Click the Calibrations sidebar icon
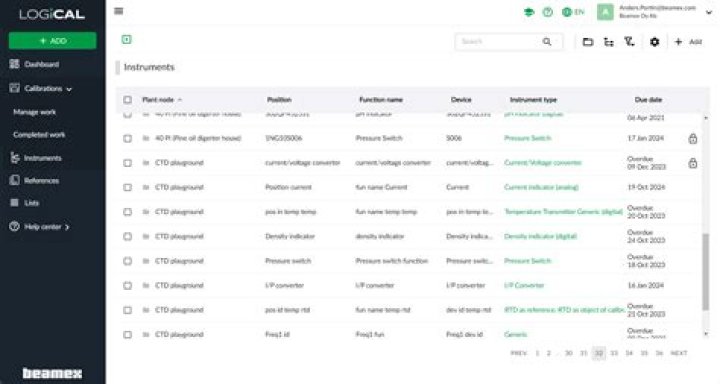The width and height of the screenshot is (720, 384). pyautogui.click(x=15, y=88)
